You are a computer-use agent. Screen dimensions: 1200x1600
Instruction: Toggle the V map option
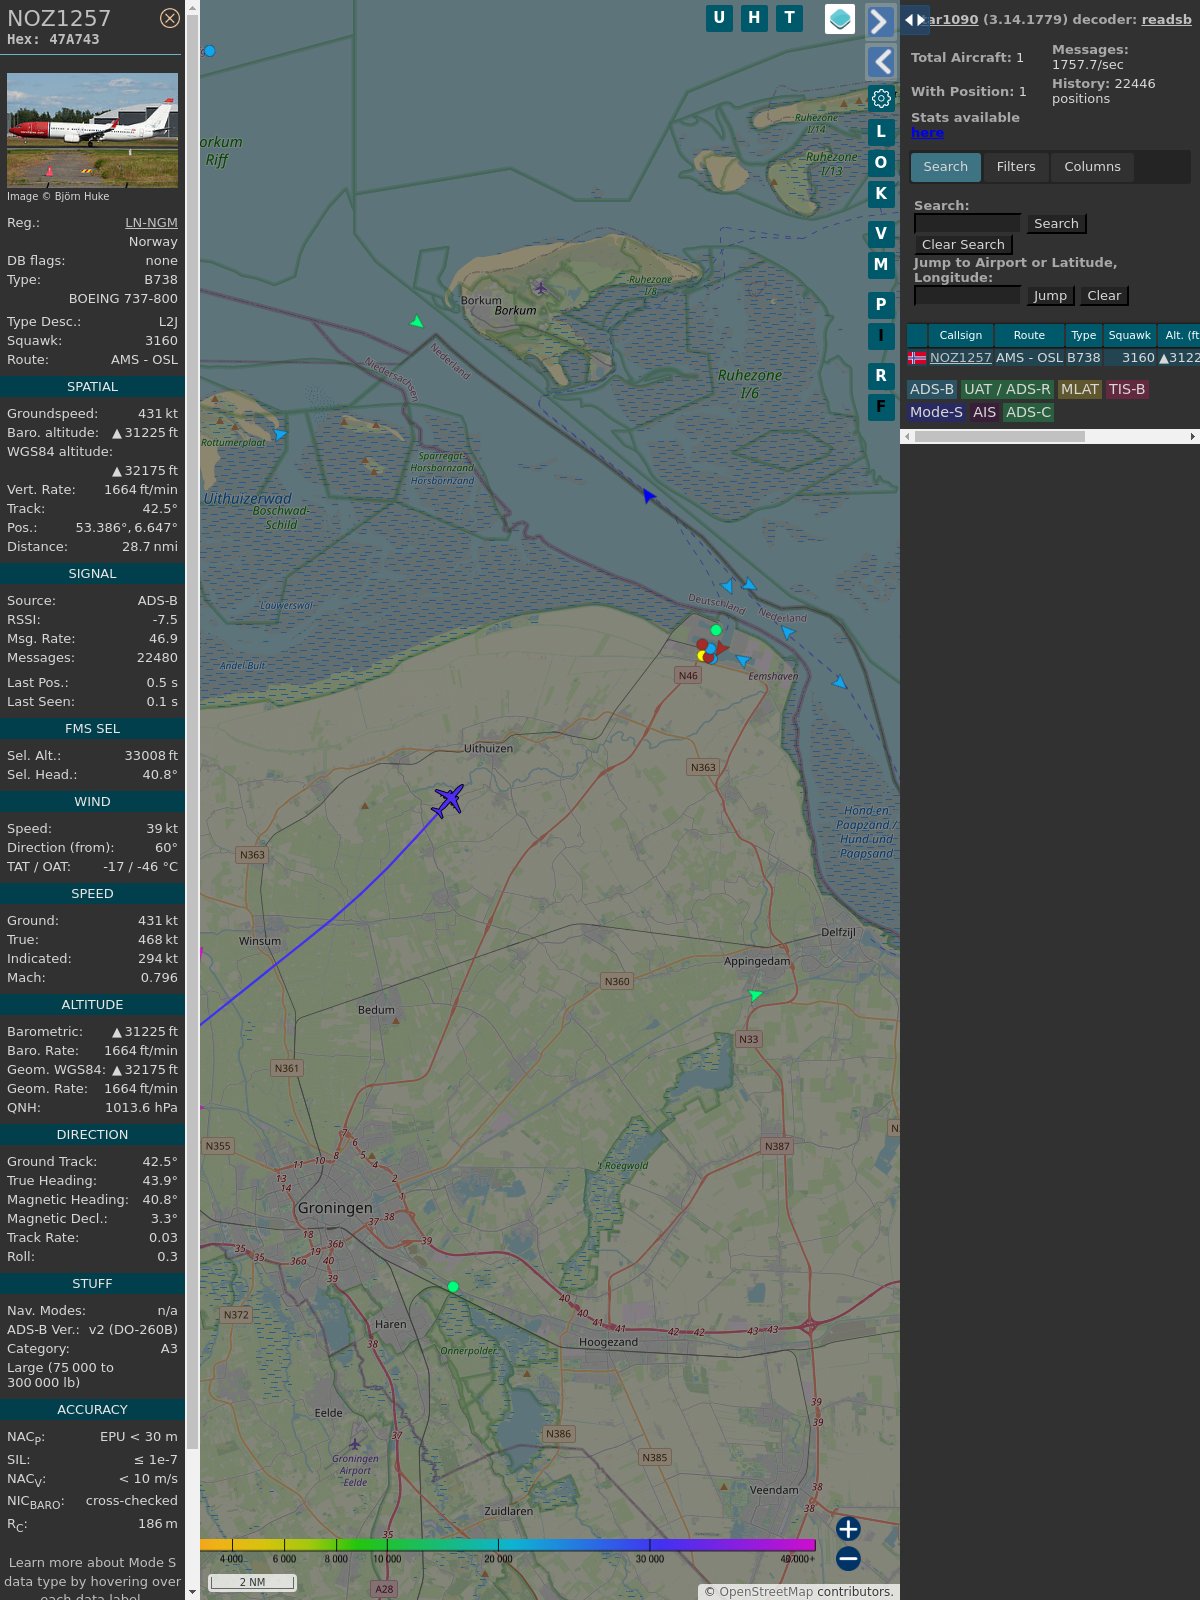click(881, 234)
